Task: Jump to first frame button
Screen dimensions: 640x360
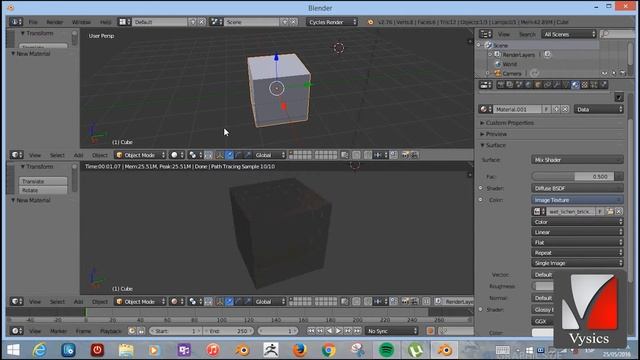Action: point(311,331)
